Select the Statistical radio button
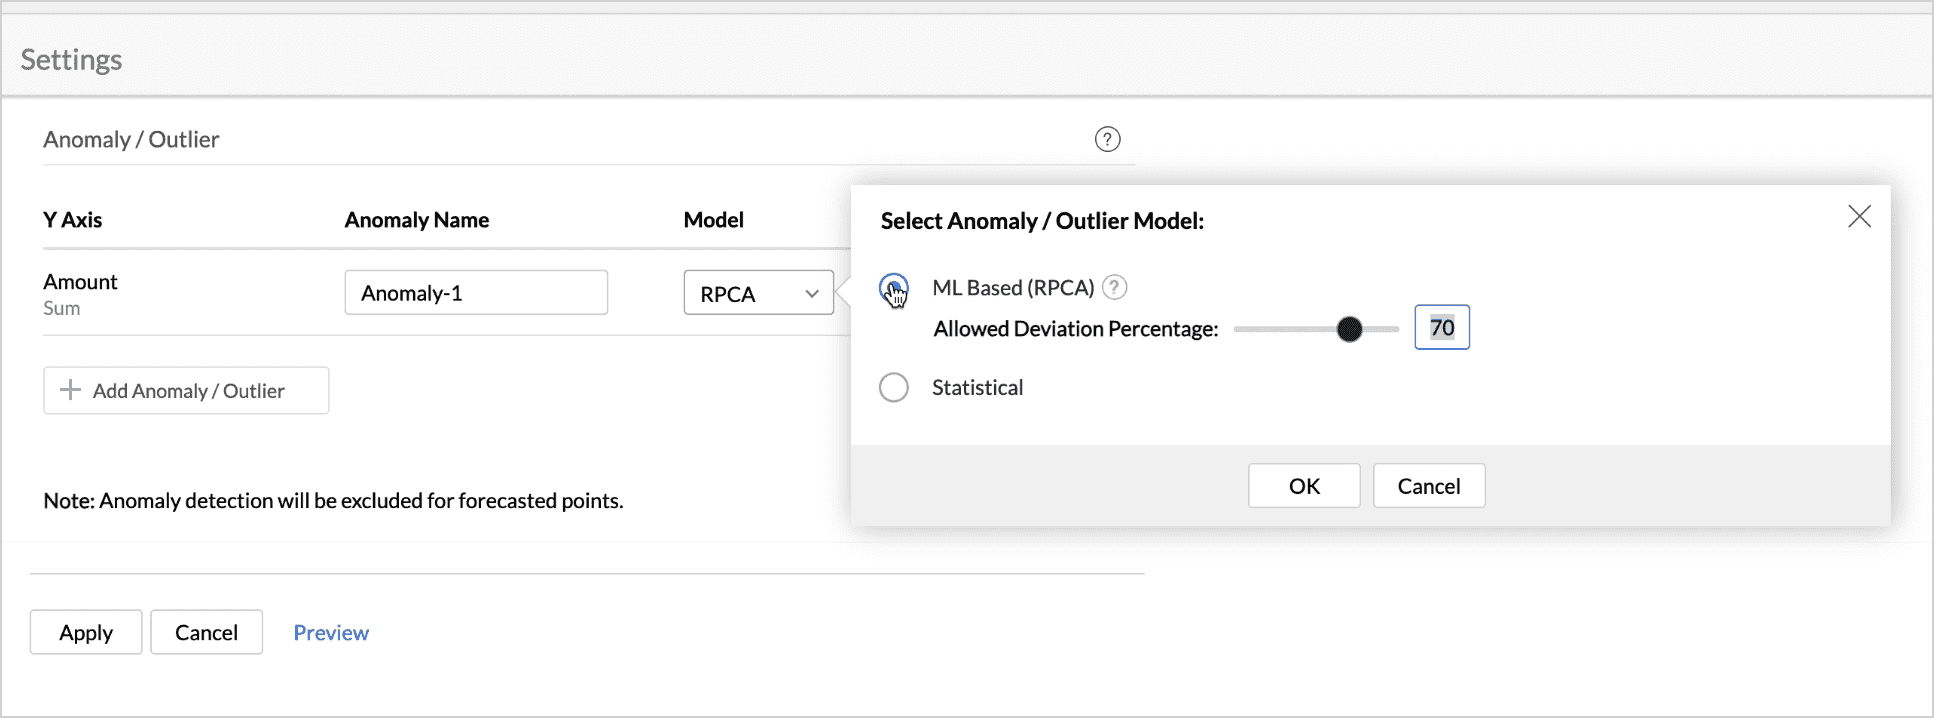1934x718 pixels. pyautogui.click(x=893, y=387)
